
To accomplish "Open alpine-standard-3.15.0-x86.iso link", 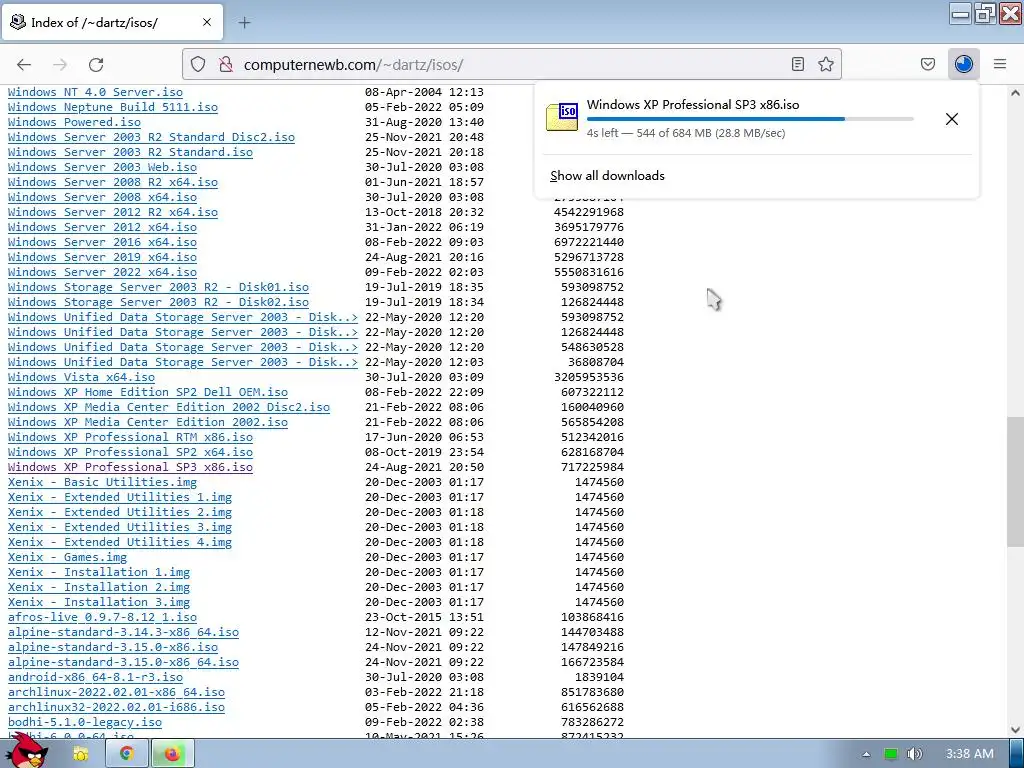I will (113, 648).
